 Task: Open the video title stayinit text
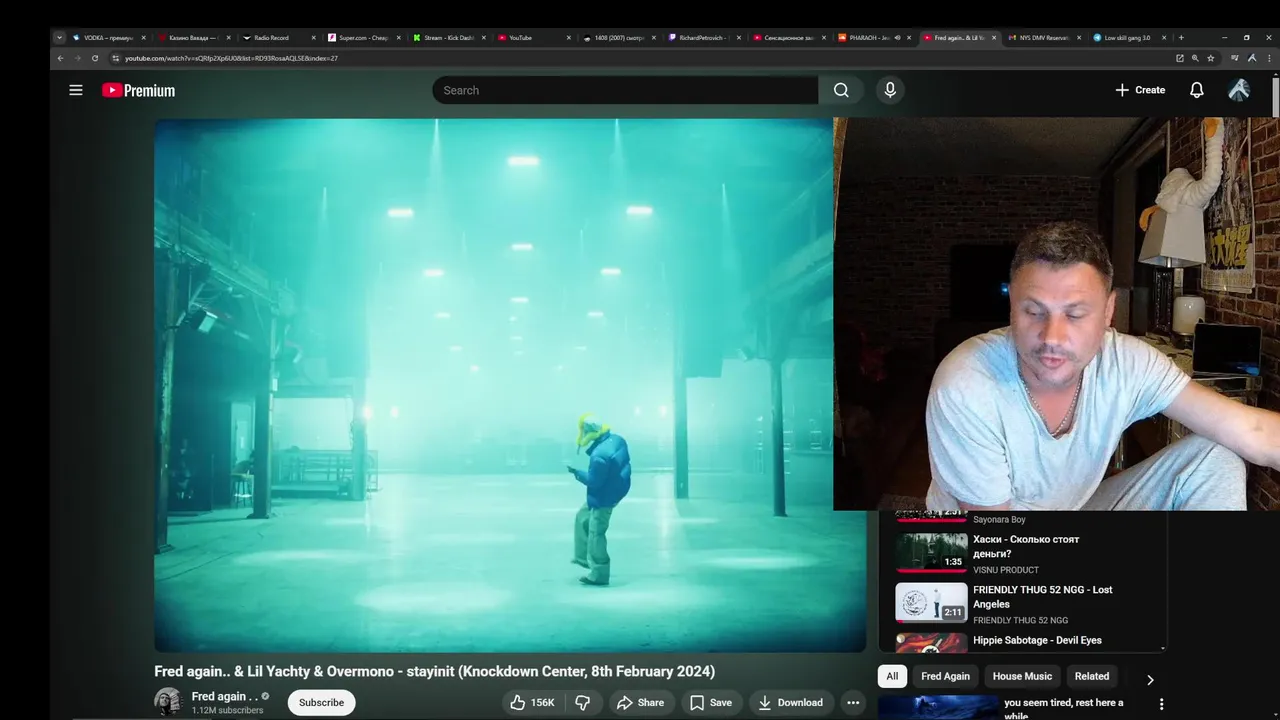pyautogui.click(x=434, y=671)
